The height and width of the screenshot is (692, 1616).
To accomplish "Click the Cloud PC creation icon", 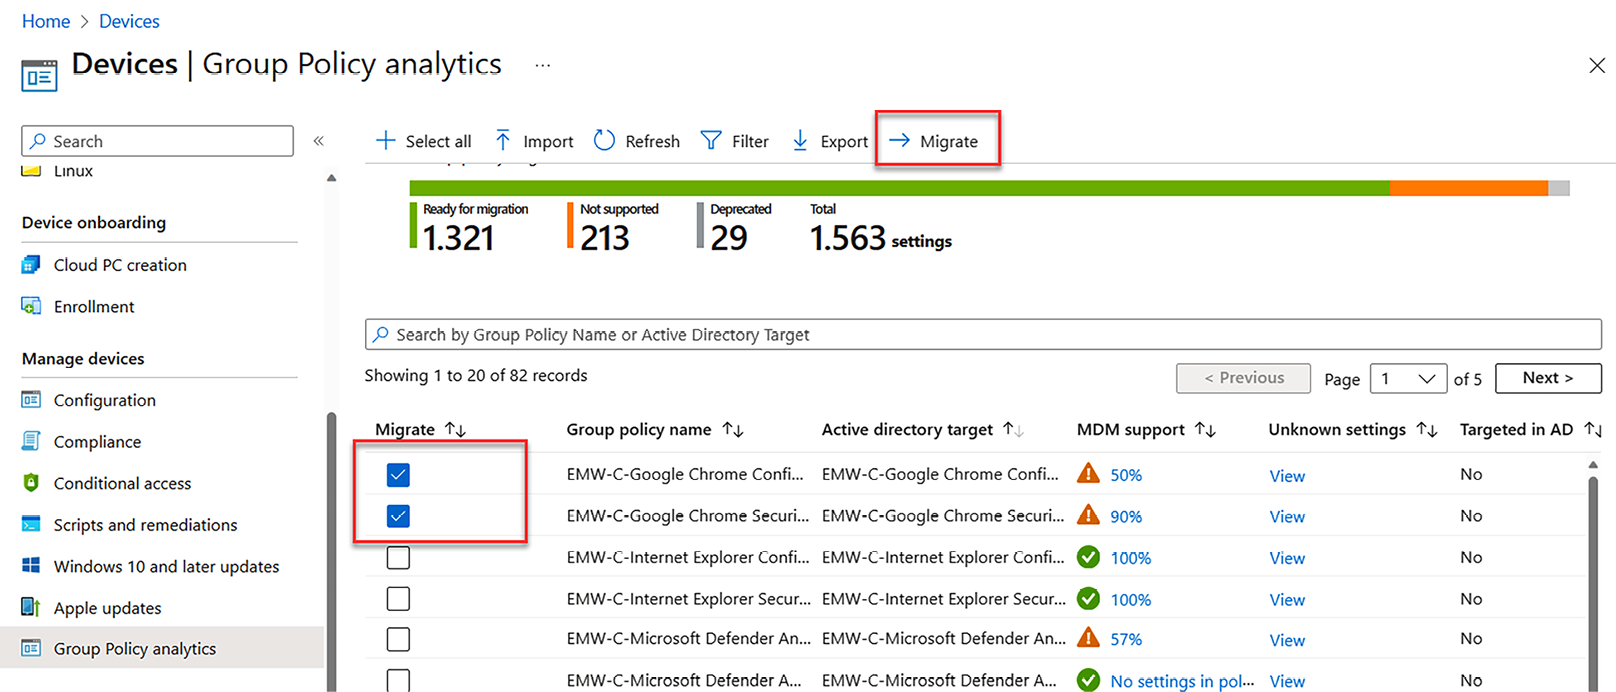I will point(31,265).
